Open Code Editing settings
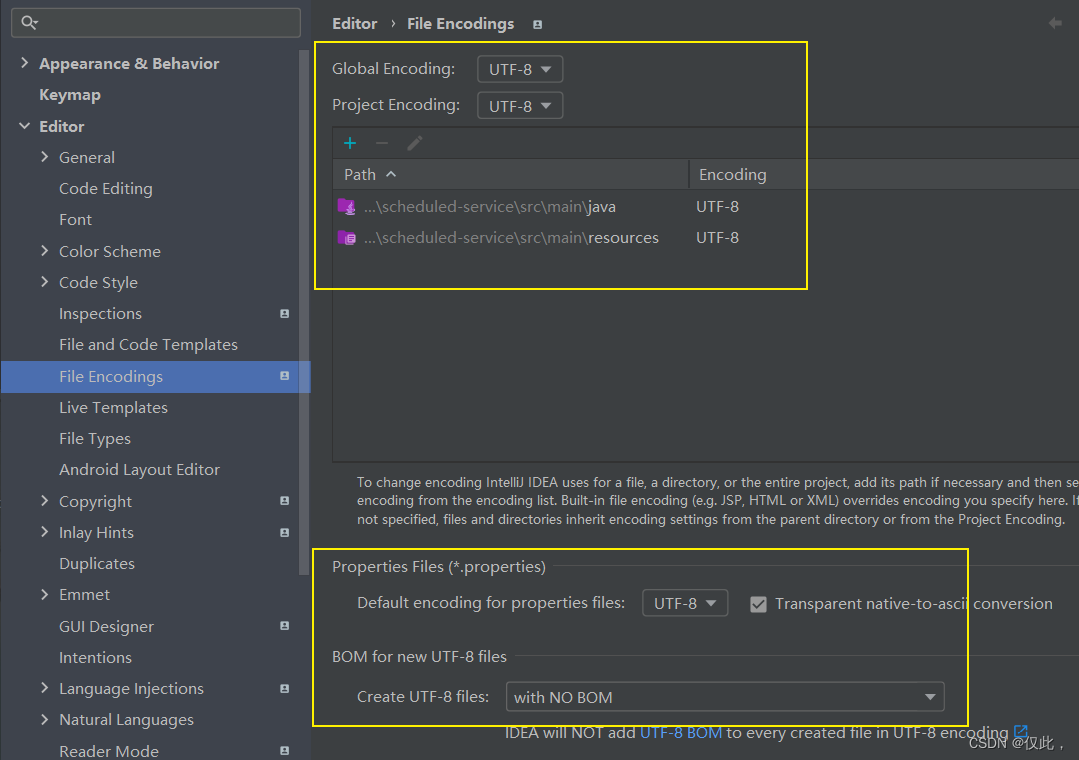 tap(106, 189)
